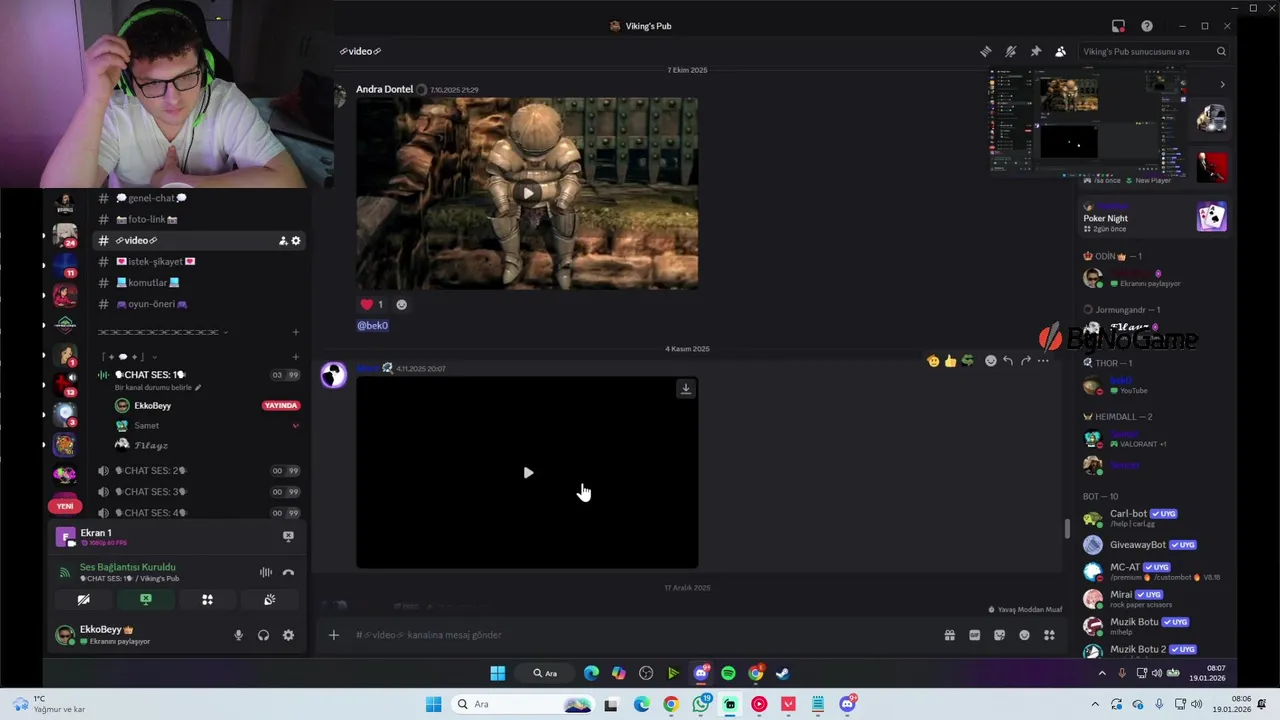This screenshot has height=720, width=1280.
Task: Open more options on hovered message
Action: click(1043, 361)
